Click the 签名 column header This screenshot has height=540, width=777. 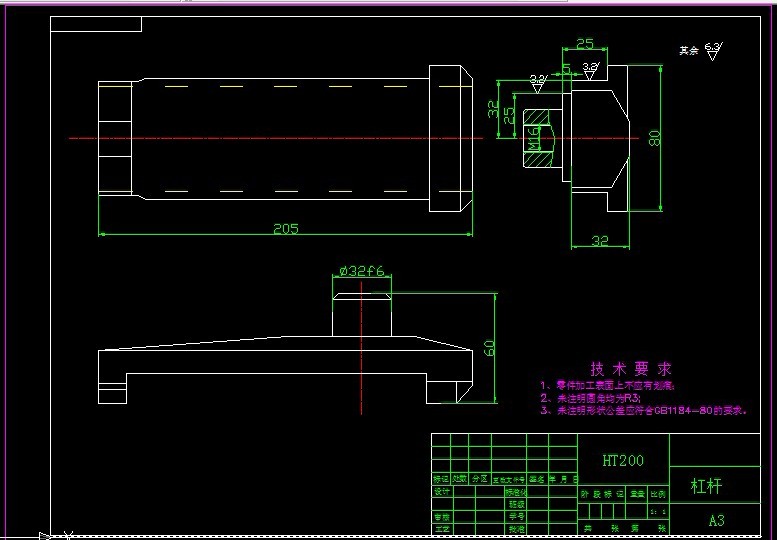click(x=537, y=479)
